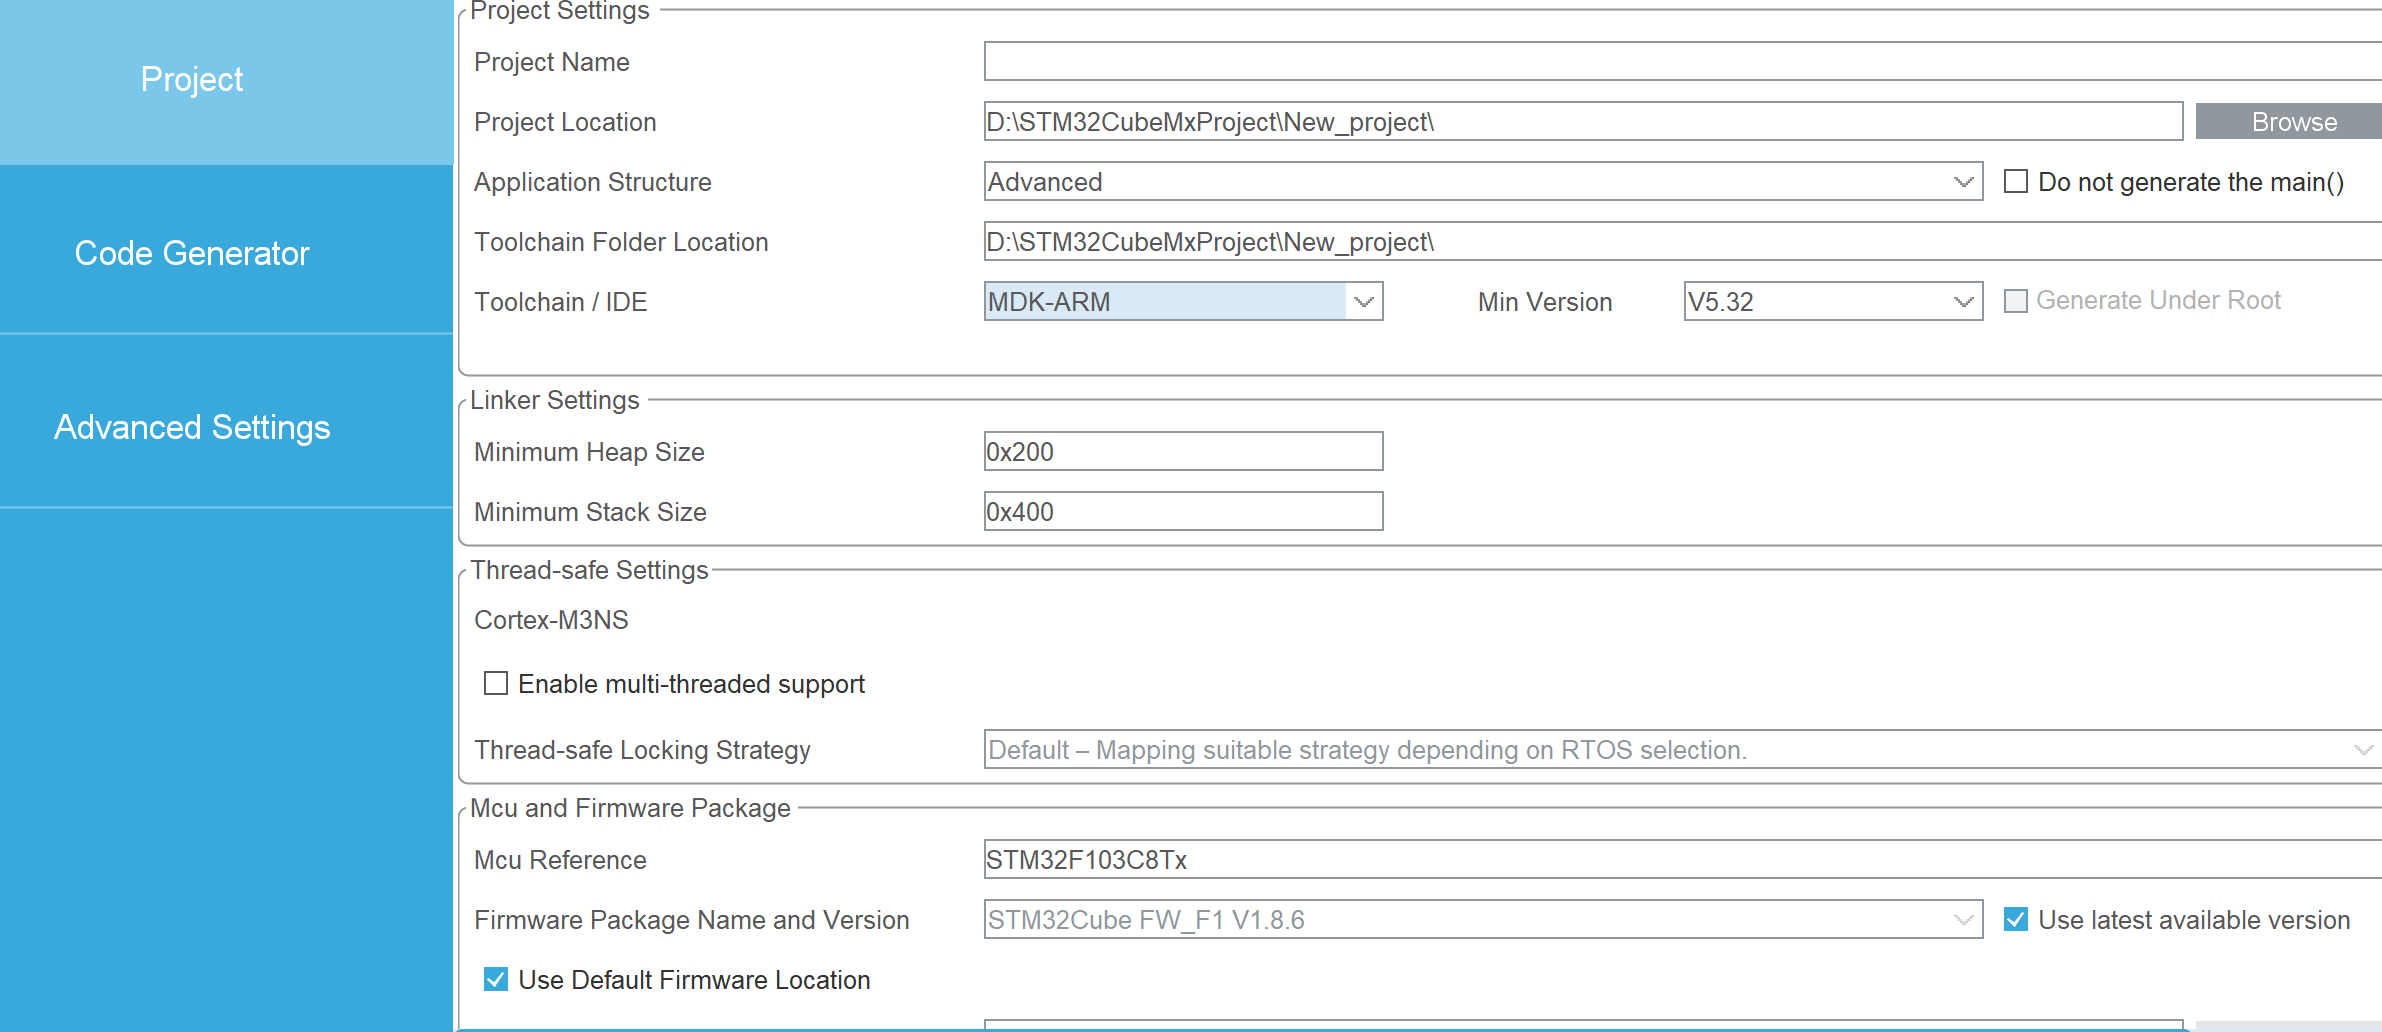The image size is (2382, 1032).
Task: Click the Application Structure dropdown arrow
Action: pyautogui.click(x=1963, y=182)
